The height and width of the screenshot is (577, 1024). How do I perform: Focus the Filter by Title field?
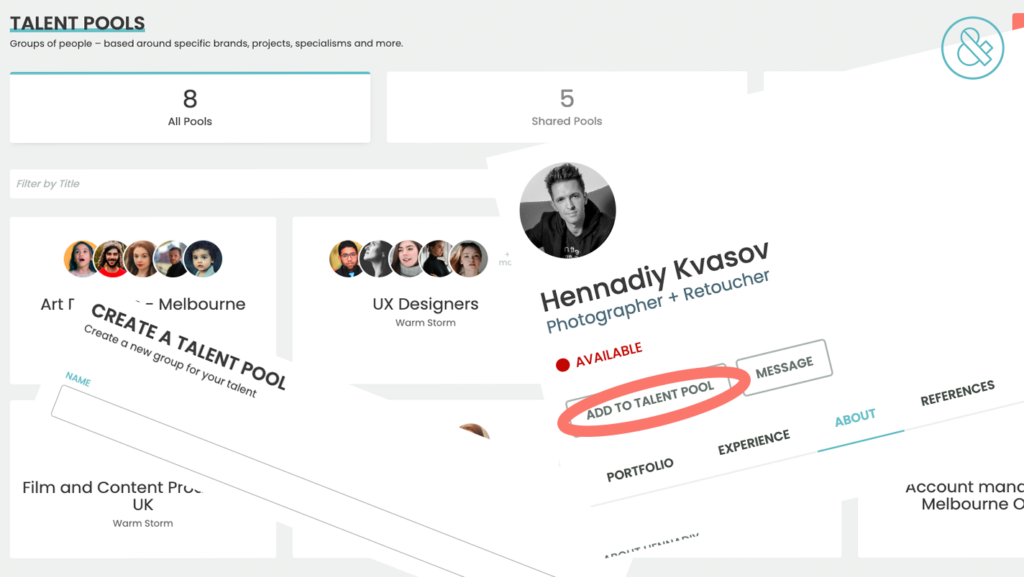(255, 184)
